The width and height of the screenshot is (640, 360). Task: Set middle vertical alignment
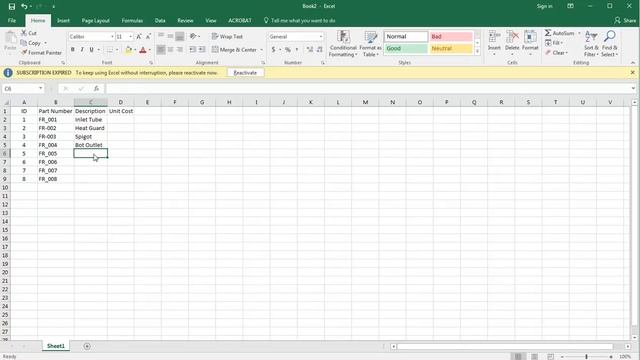[171, 36]
